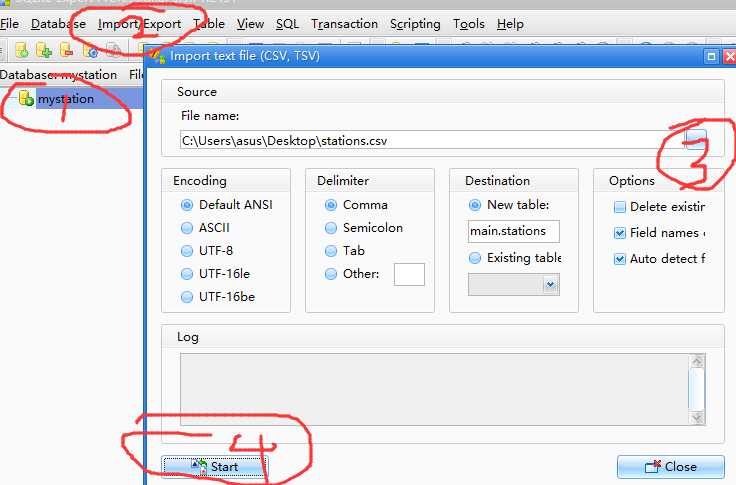Click the database icon beside mystation in tree
736x485 pixels.
(26, 99)
